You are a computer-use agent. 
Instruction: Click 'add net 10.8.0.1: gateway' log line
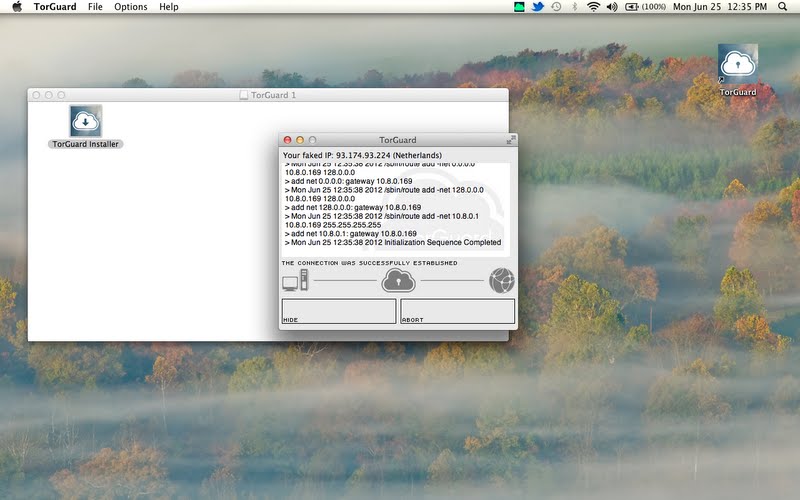coord(351,234)
